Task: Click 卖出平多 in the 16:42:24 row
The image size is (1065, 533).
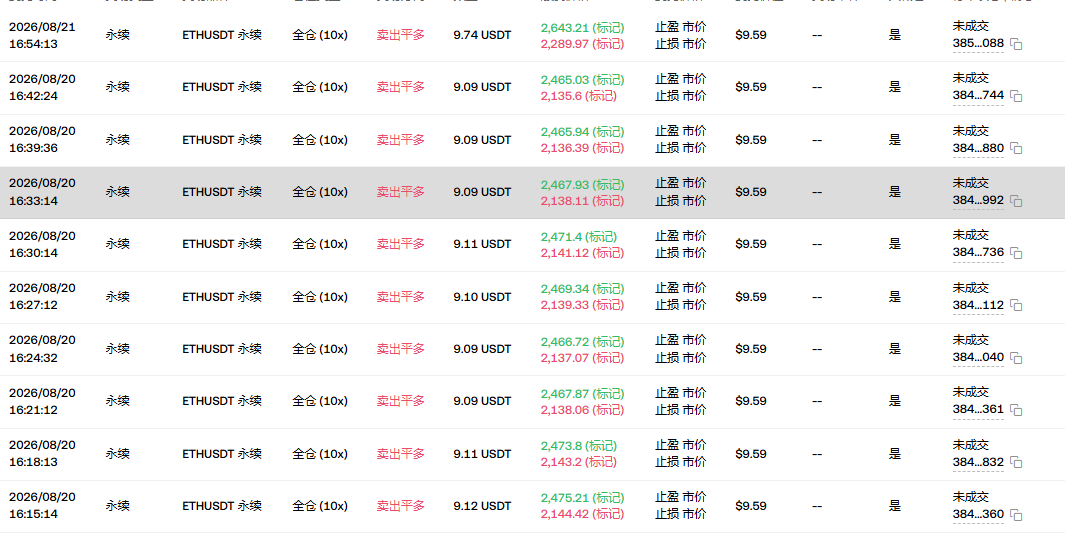Action: (x=401, y=87)
